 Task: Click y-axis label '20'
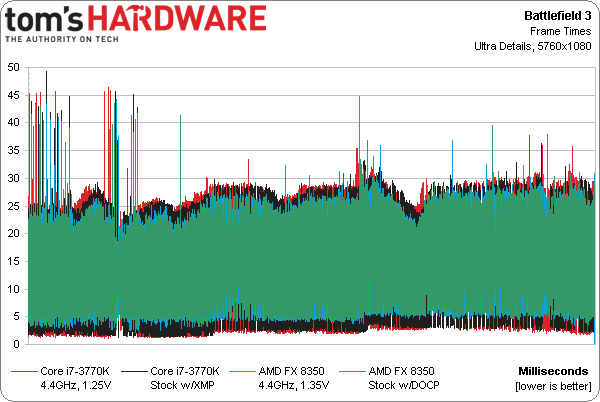(x=13, y=233)
